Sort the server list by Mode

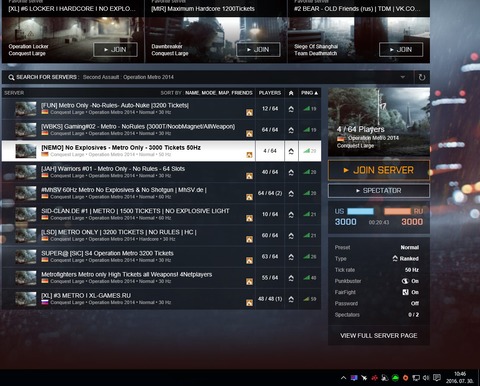[x=209, y=93]
